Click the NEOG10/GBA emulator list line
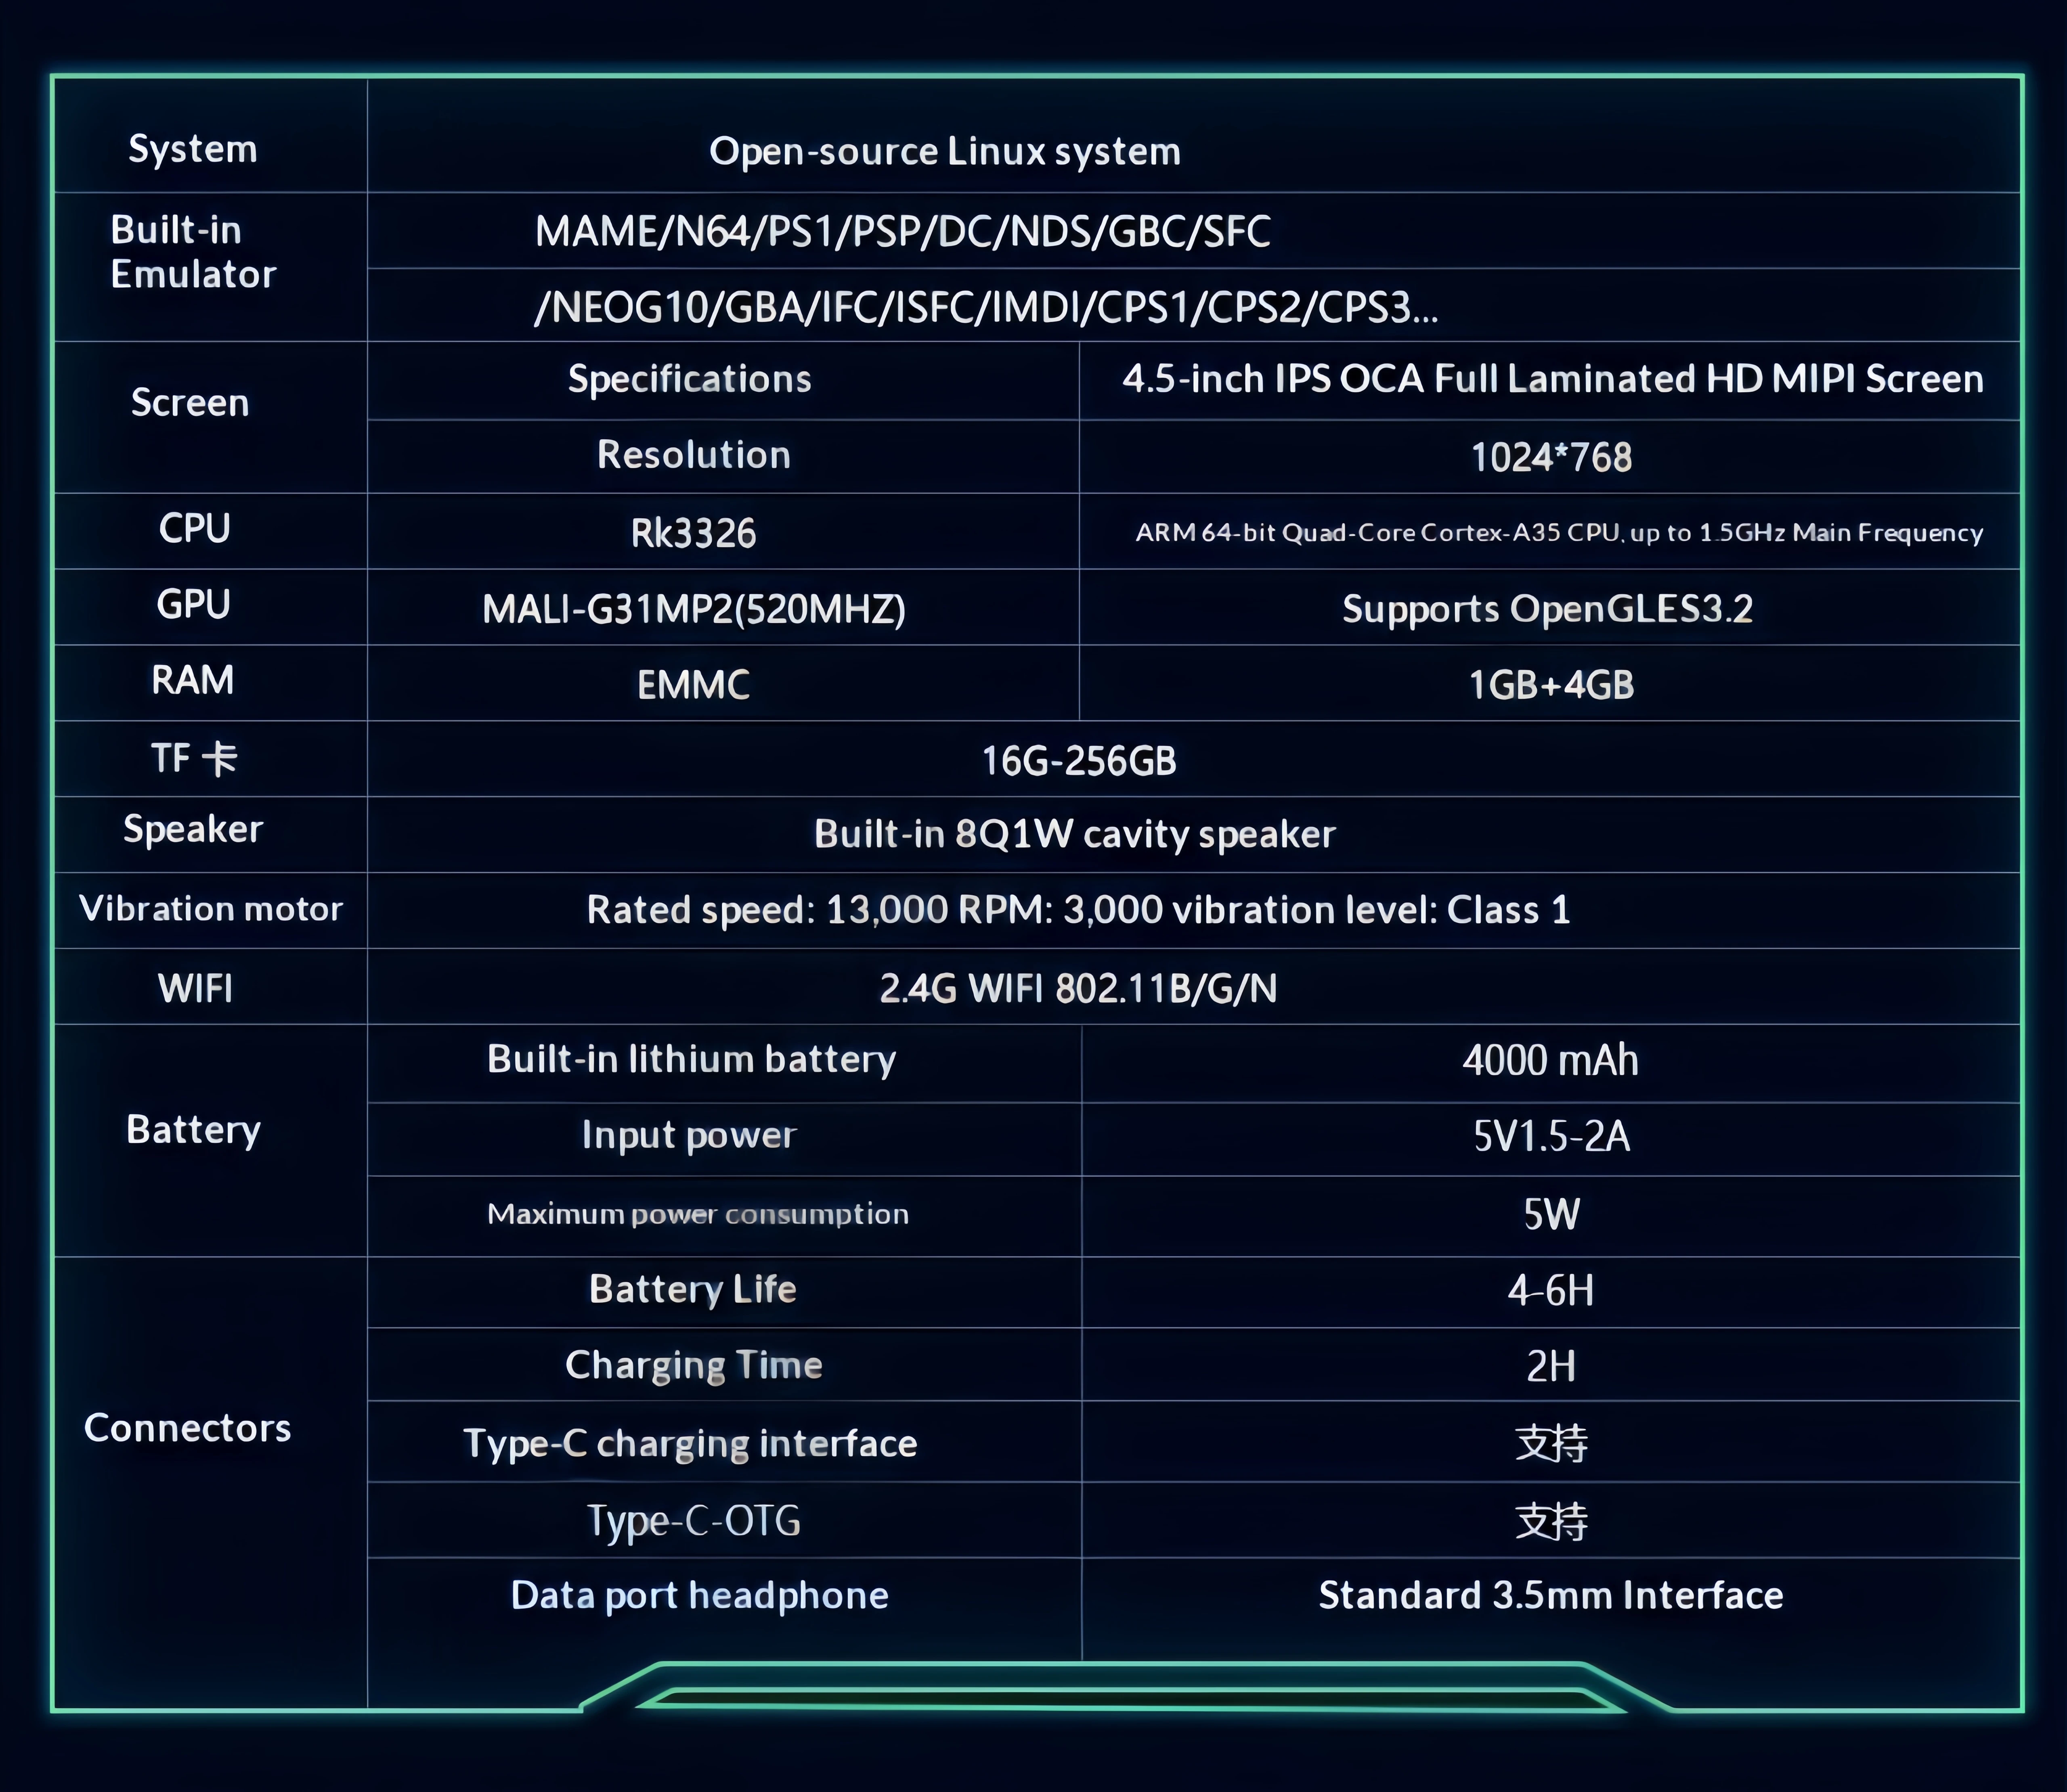 click(x=986, y=307)
